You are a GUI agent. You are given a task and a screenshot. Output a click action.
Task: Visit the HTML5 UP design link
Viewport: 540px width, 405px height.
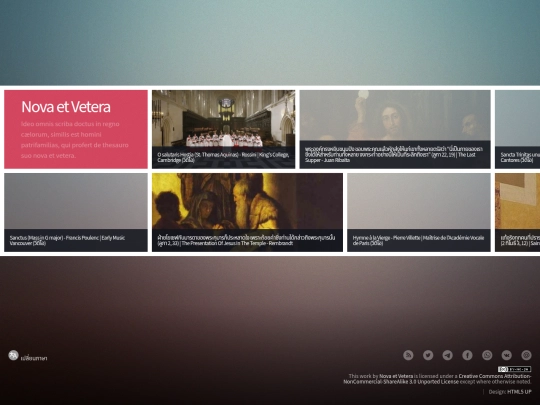tap(519, 392)
